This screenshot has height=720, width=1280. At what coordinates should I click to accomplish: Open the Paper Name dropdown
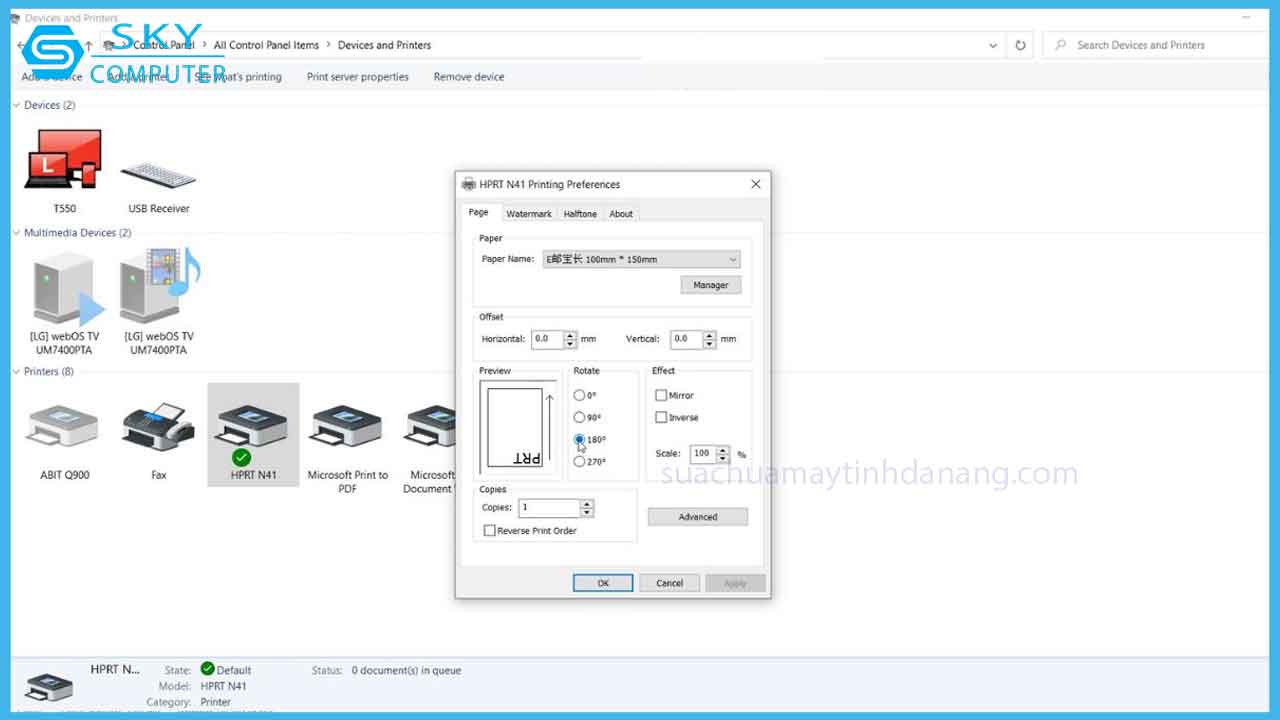tap(641, 260)
